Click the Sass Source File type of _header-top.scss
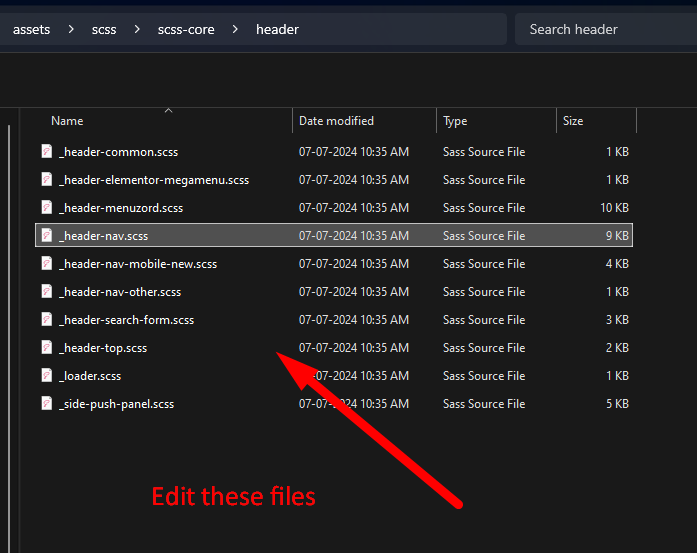This screenshot has width=697, height=553. pos(484,348)
